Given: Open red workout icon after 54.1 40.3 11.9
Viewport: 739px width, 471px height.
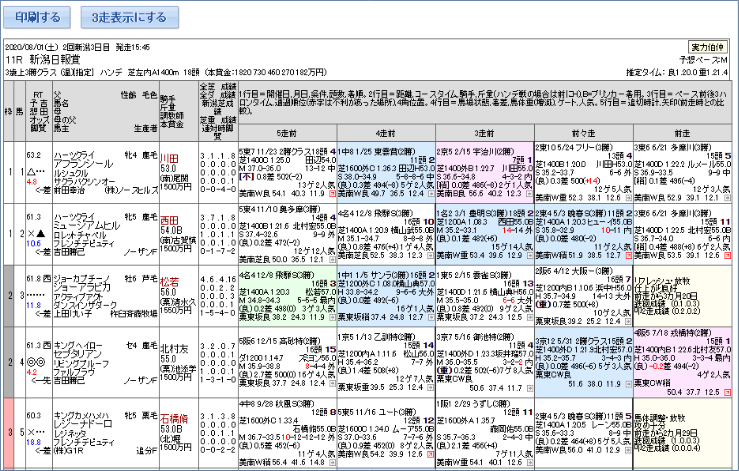Looking at the screenshot, I should coord(333,194).
